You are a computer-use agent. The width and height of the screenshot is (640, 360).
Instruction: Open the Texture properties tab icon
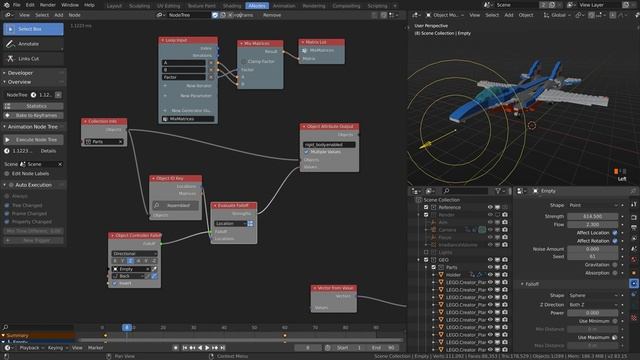point(634,318)
